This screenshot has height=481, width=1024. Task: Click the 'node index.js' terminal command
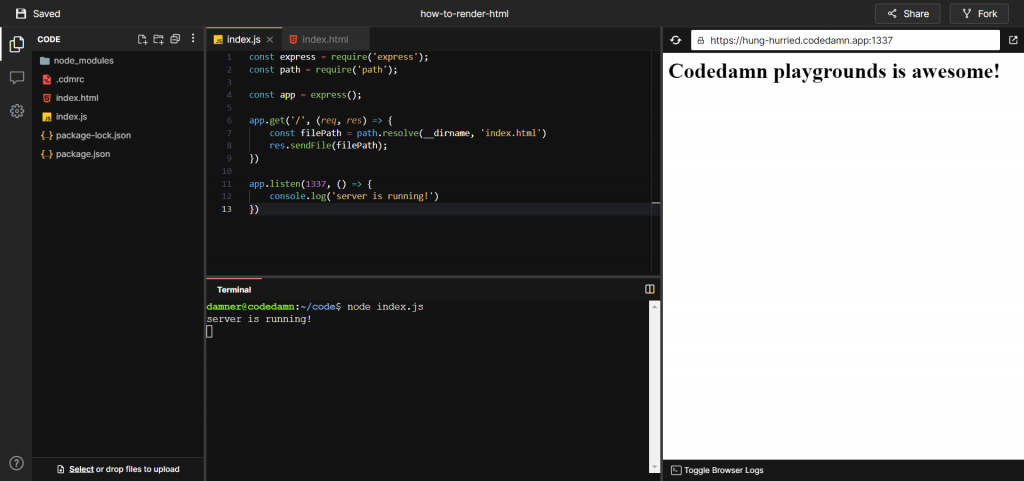pyautogui.click(x=385, y=307)
